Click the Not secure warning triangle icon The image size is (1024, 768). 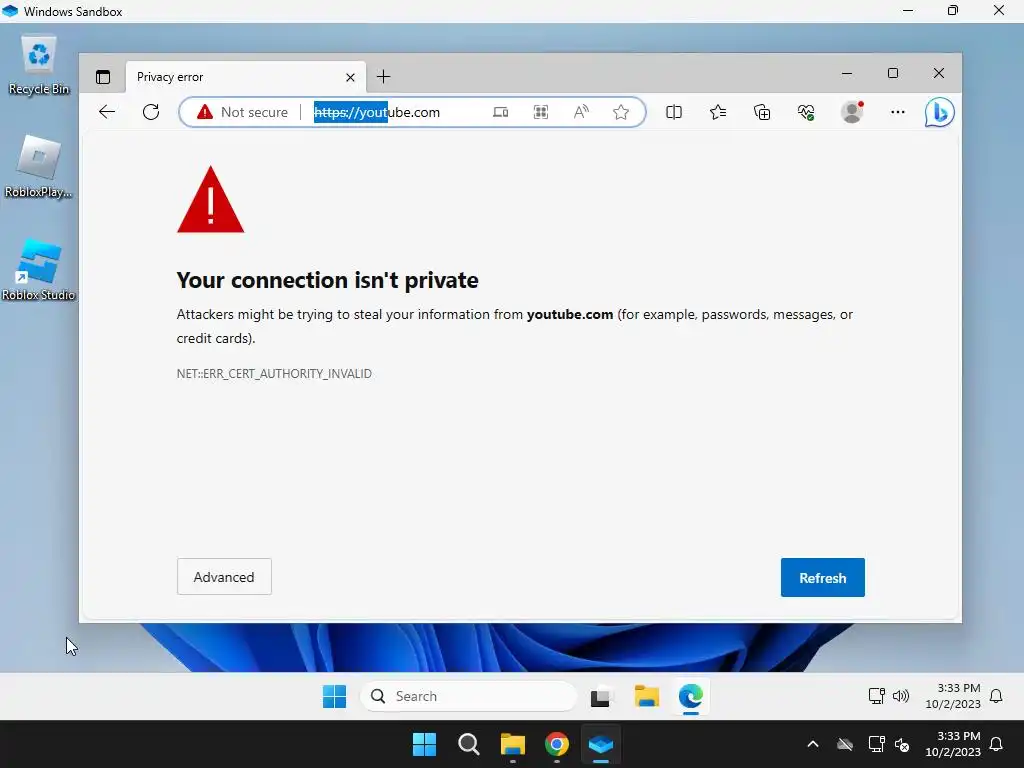tap(205, 112)
